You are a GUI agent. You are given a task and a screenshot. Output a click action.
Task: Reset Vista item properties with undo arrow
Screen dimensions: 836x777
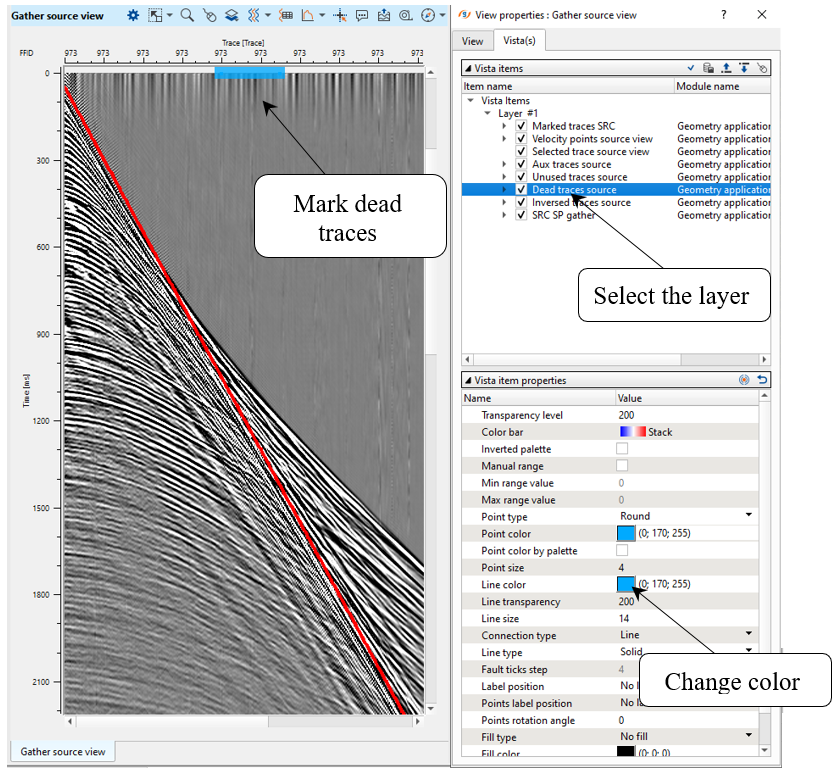(763, 380)
